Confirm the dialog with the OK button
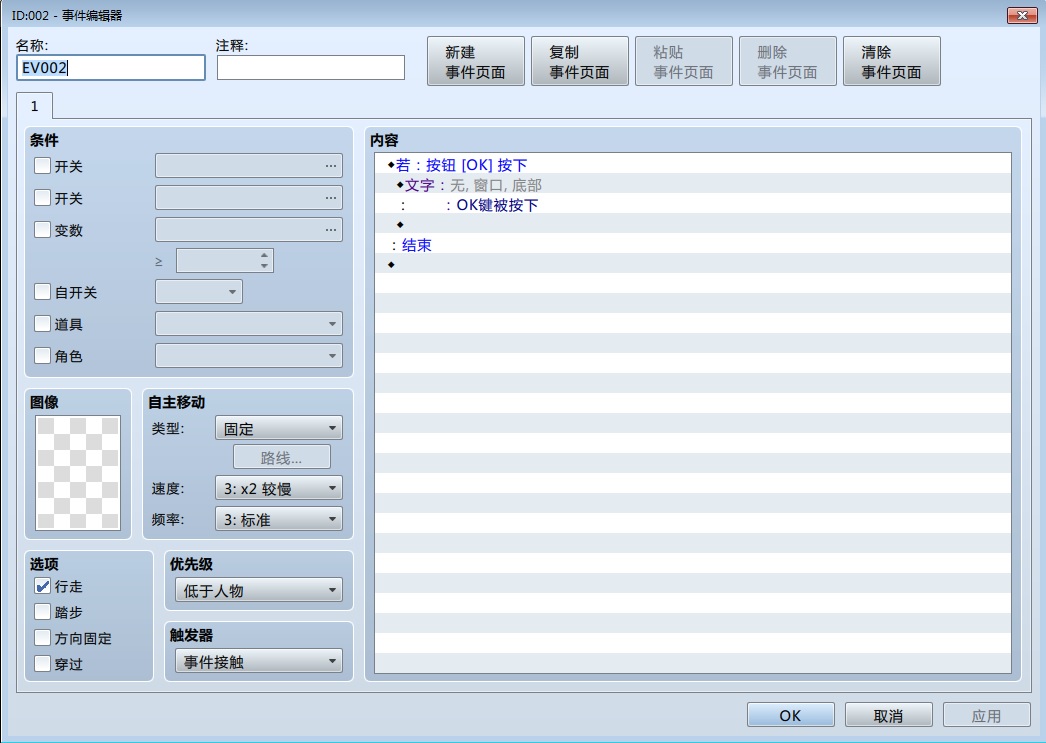Image resolution: width=1046 pixels, height=743 pixels. 791,715
